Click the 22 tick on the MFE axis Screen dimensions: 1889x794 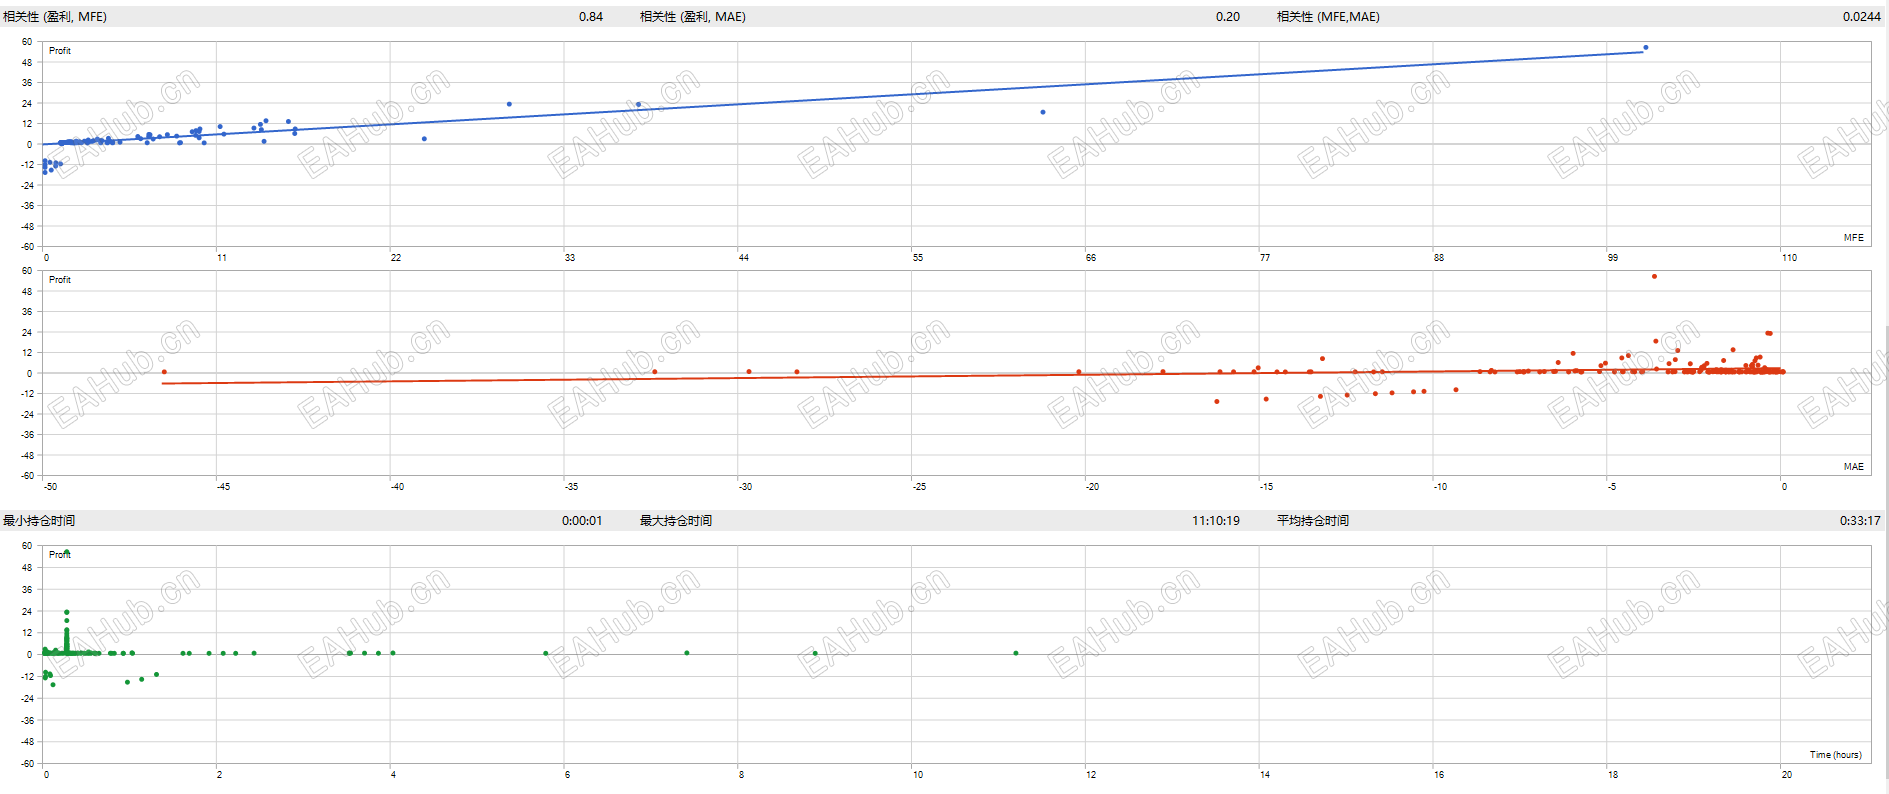click(x=396, y=258)
